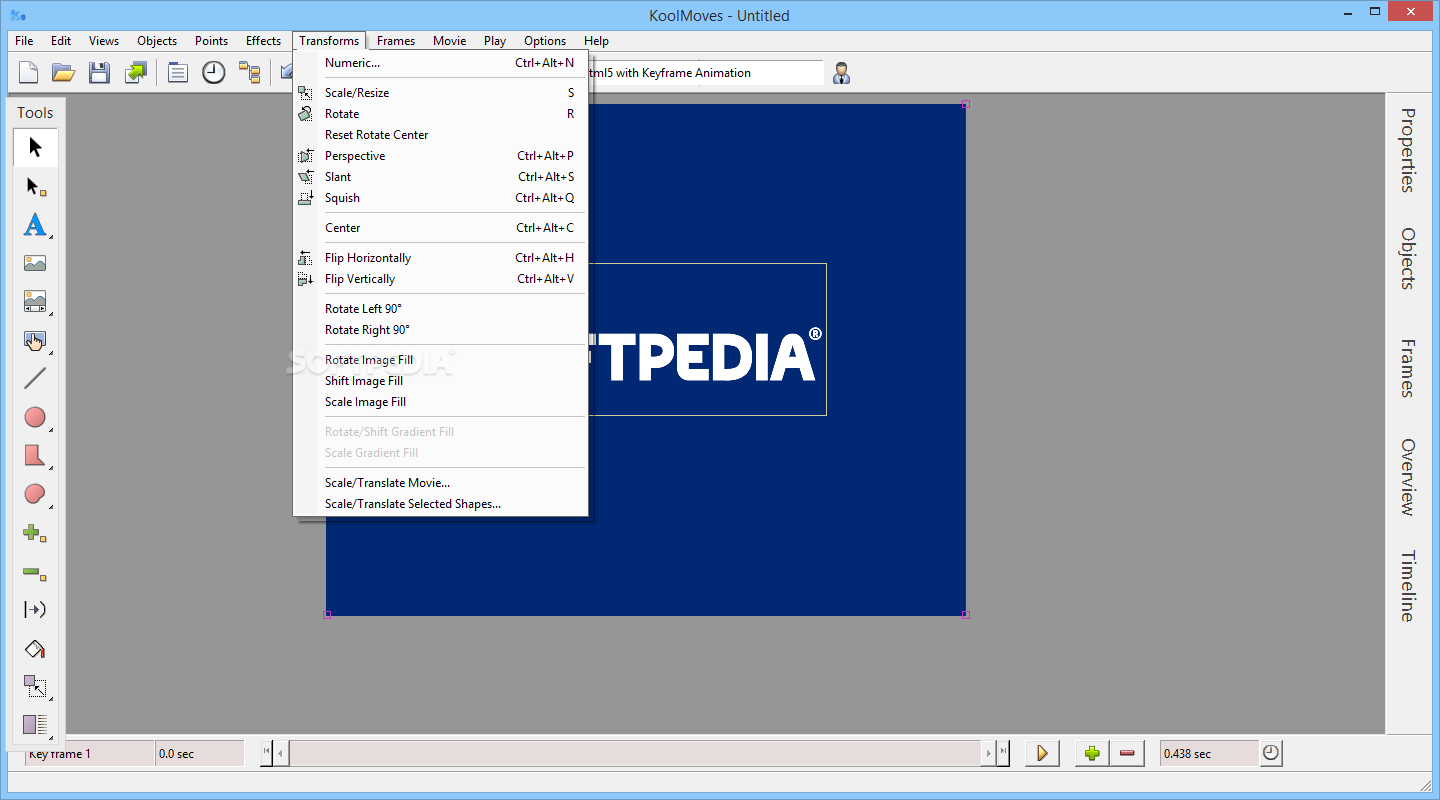This screenshot has height=800, width=1440.
Task: Expand the Frames side panel tab
Action: [1407, 368]
